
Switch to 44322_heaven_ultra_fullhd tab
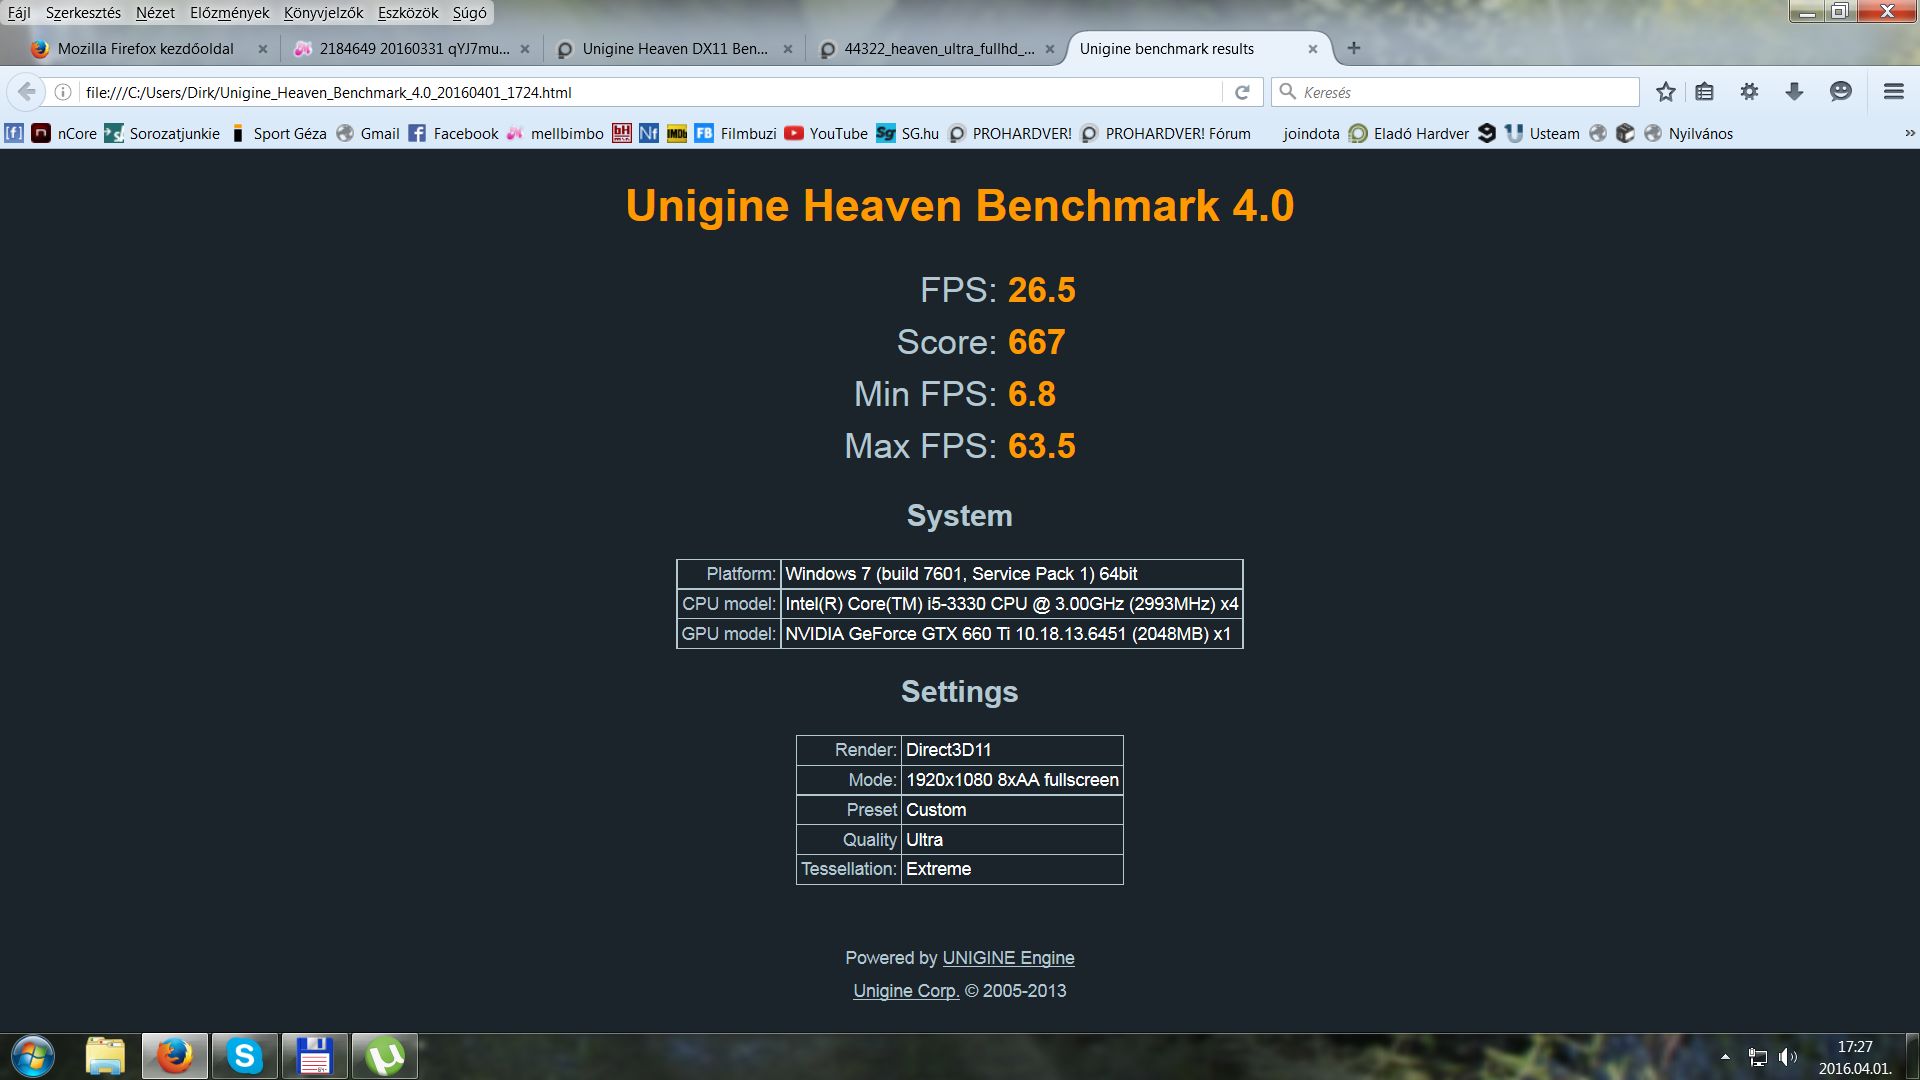coord(939,48)
